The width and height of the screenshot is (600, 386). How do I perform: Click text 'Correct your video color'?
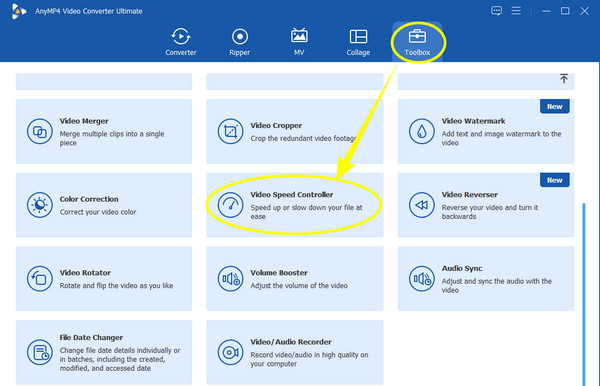coord(98,212)
